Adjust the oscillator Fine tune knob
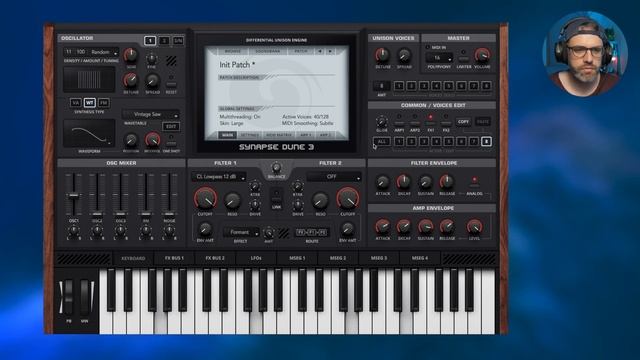 (x=151, y=59)
